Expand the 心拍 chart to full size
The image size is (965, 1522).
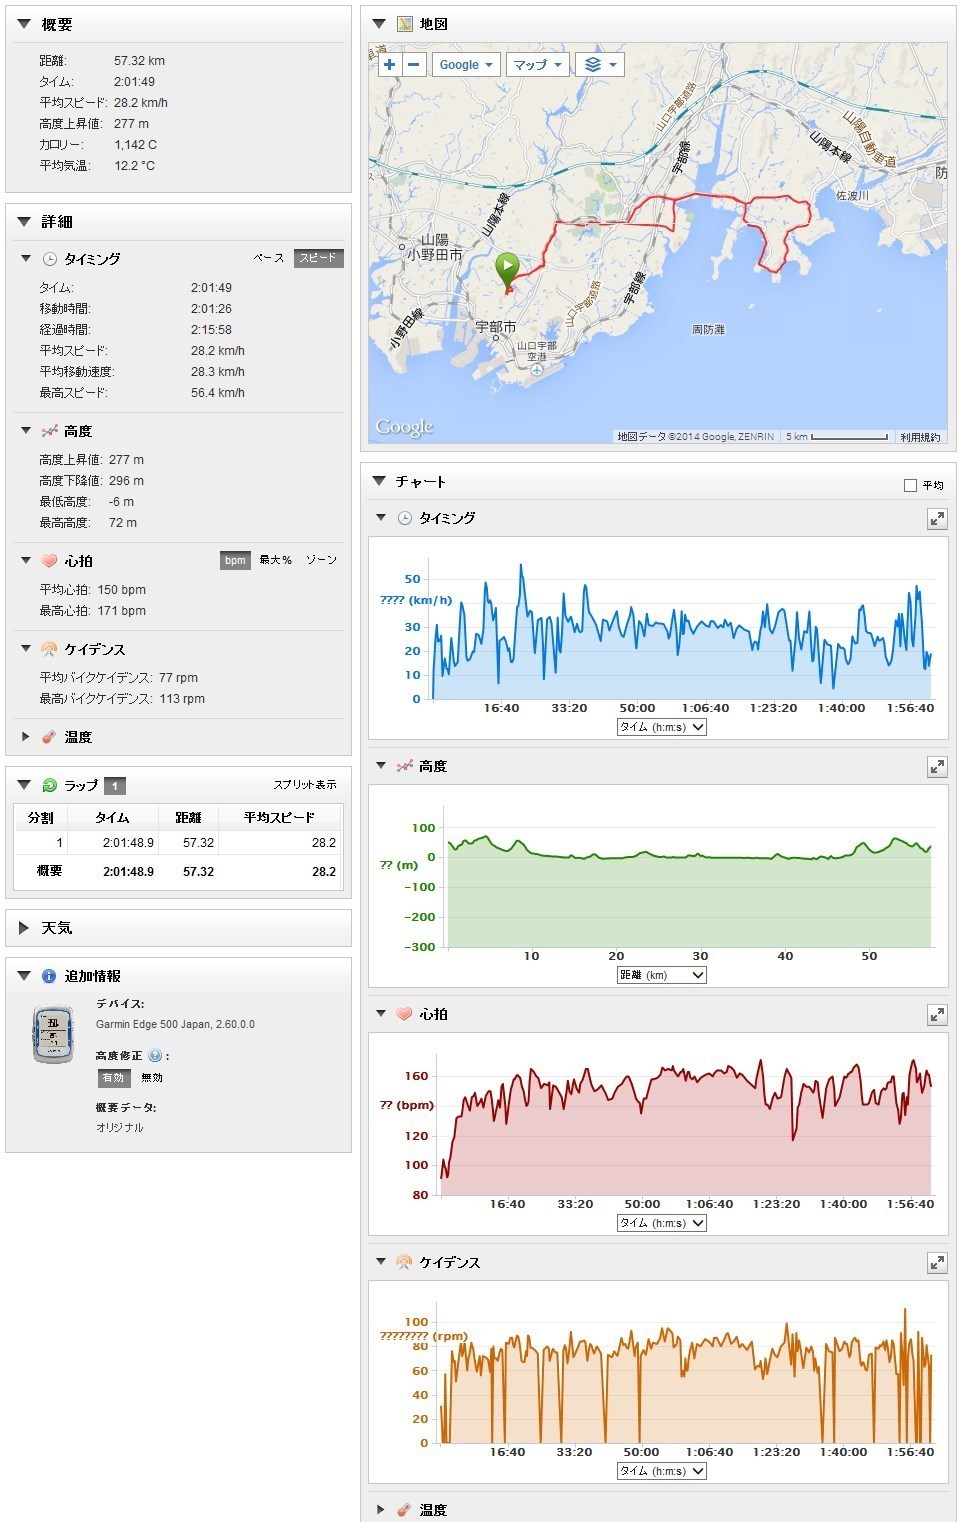coord(937,1015)
